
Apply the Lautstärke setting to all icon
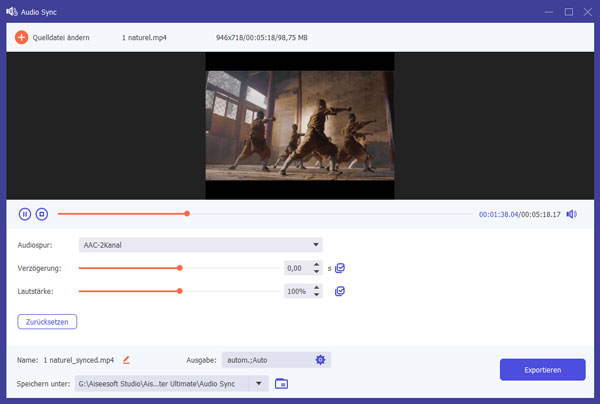tap(340, 291)
